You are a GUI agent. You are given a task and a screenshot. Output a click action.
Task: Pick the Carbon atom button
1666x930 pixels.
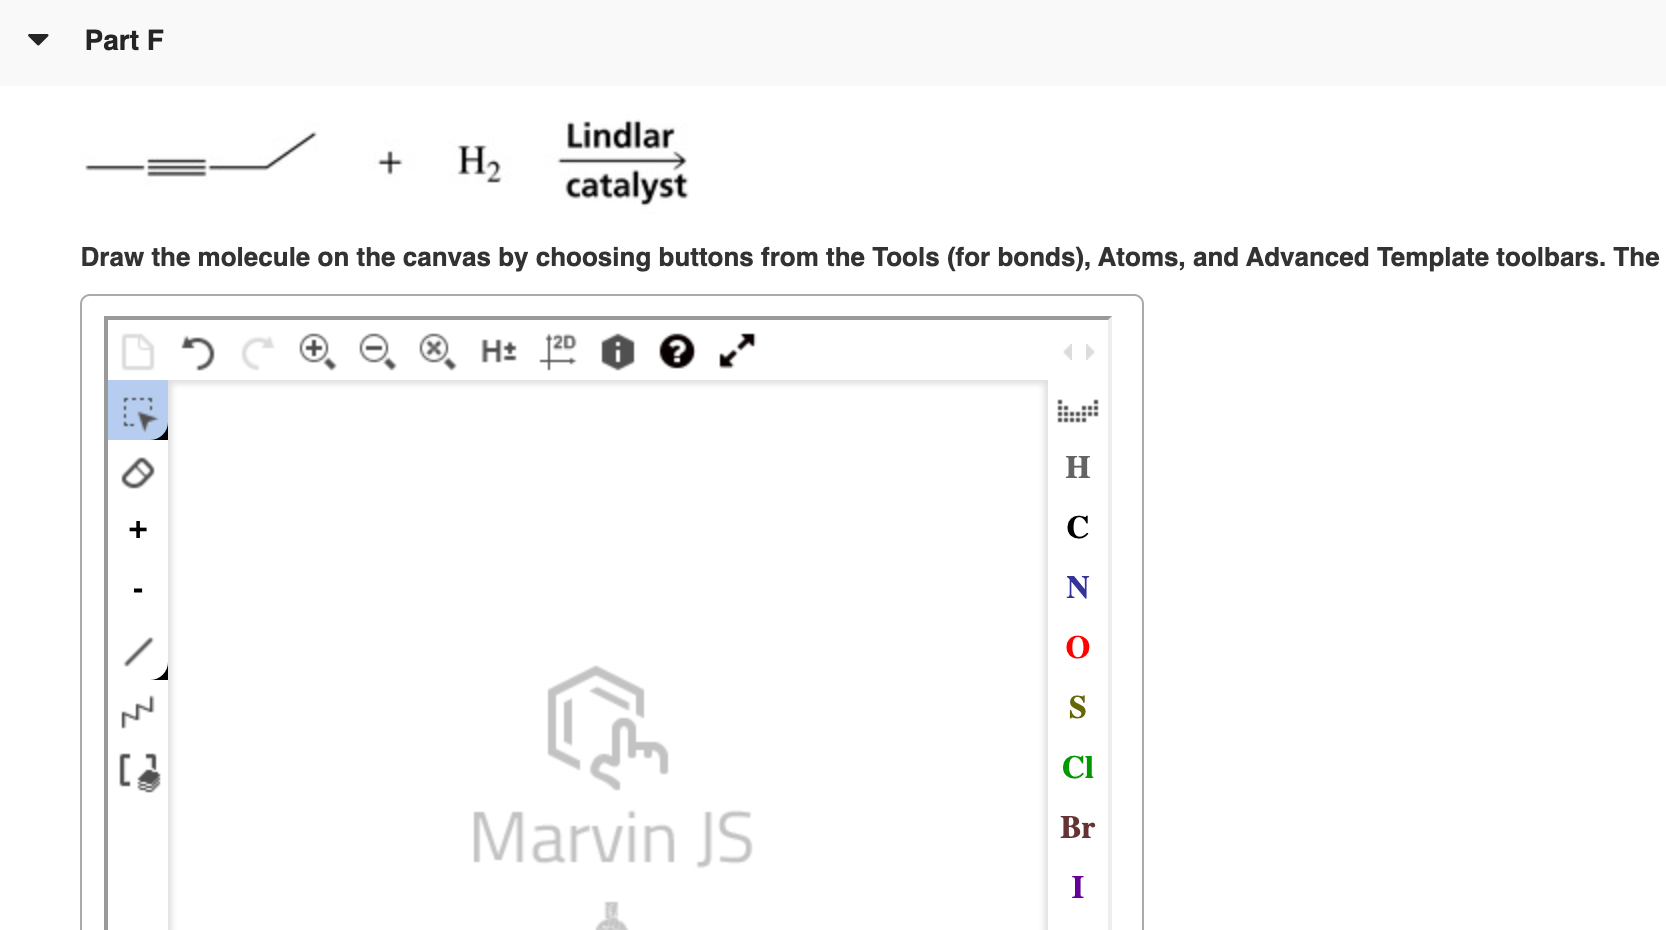pyautogui.click(x=1077, y=527)
